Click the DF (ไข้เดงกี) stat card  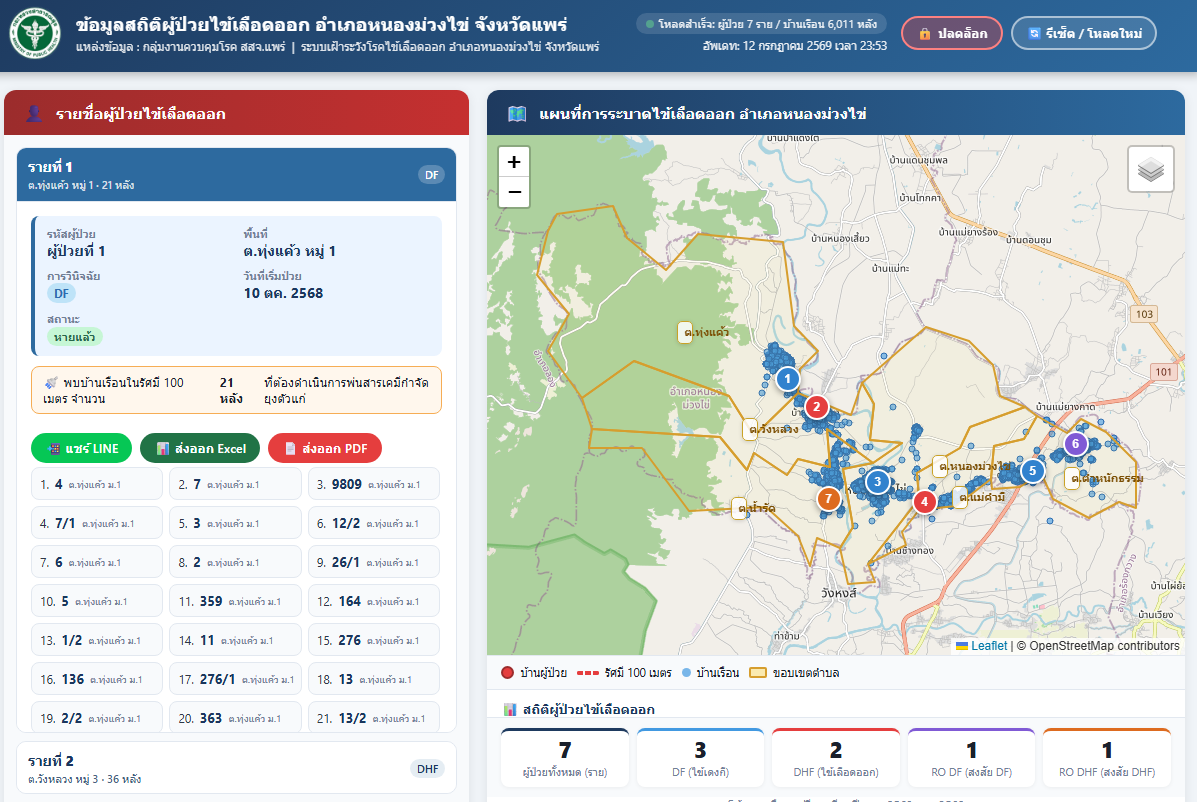[x=700, y=758]
